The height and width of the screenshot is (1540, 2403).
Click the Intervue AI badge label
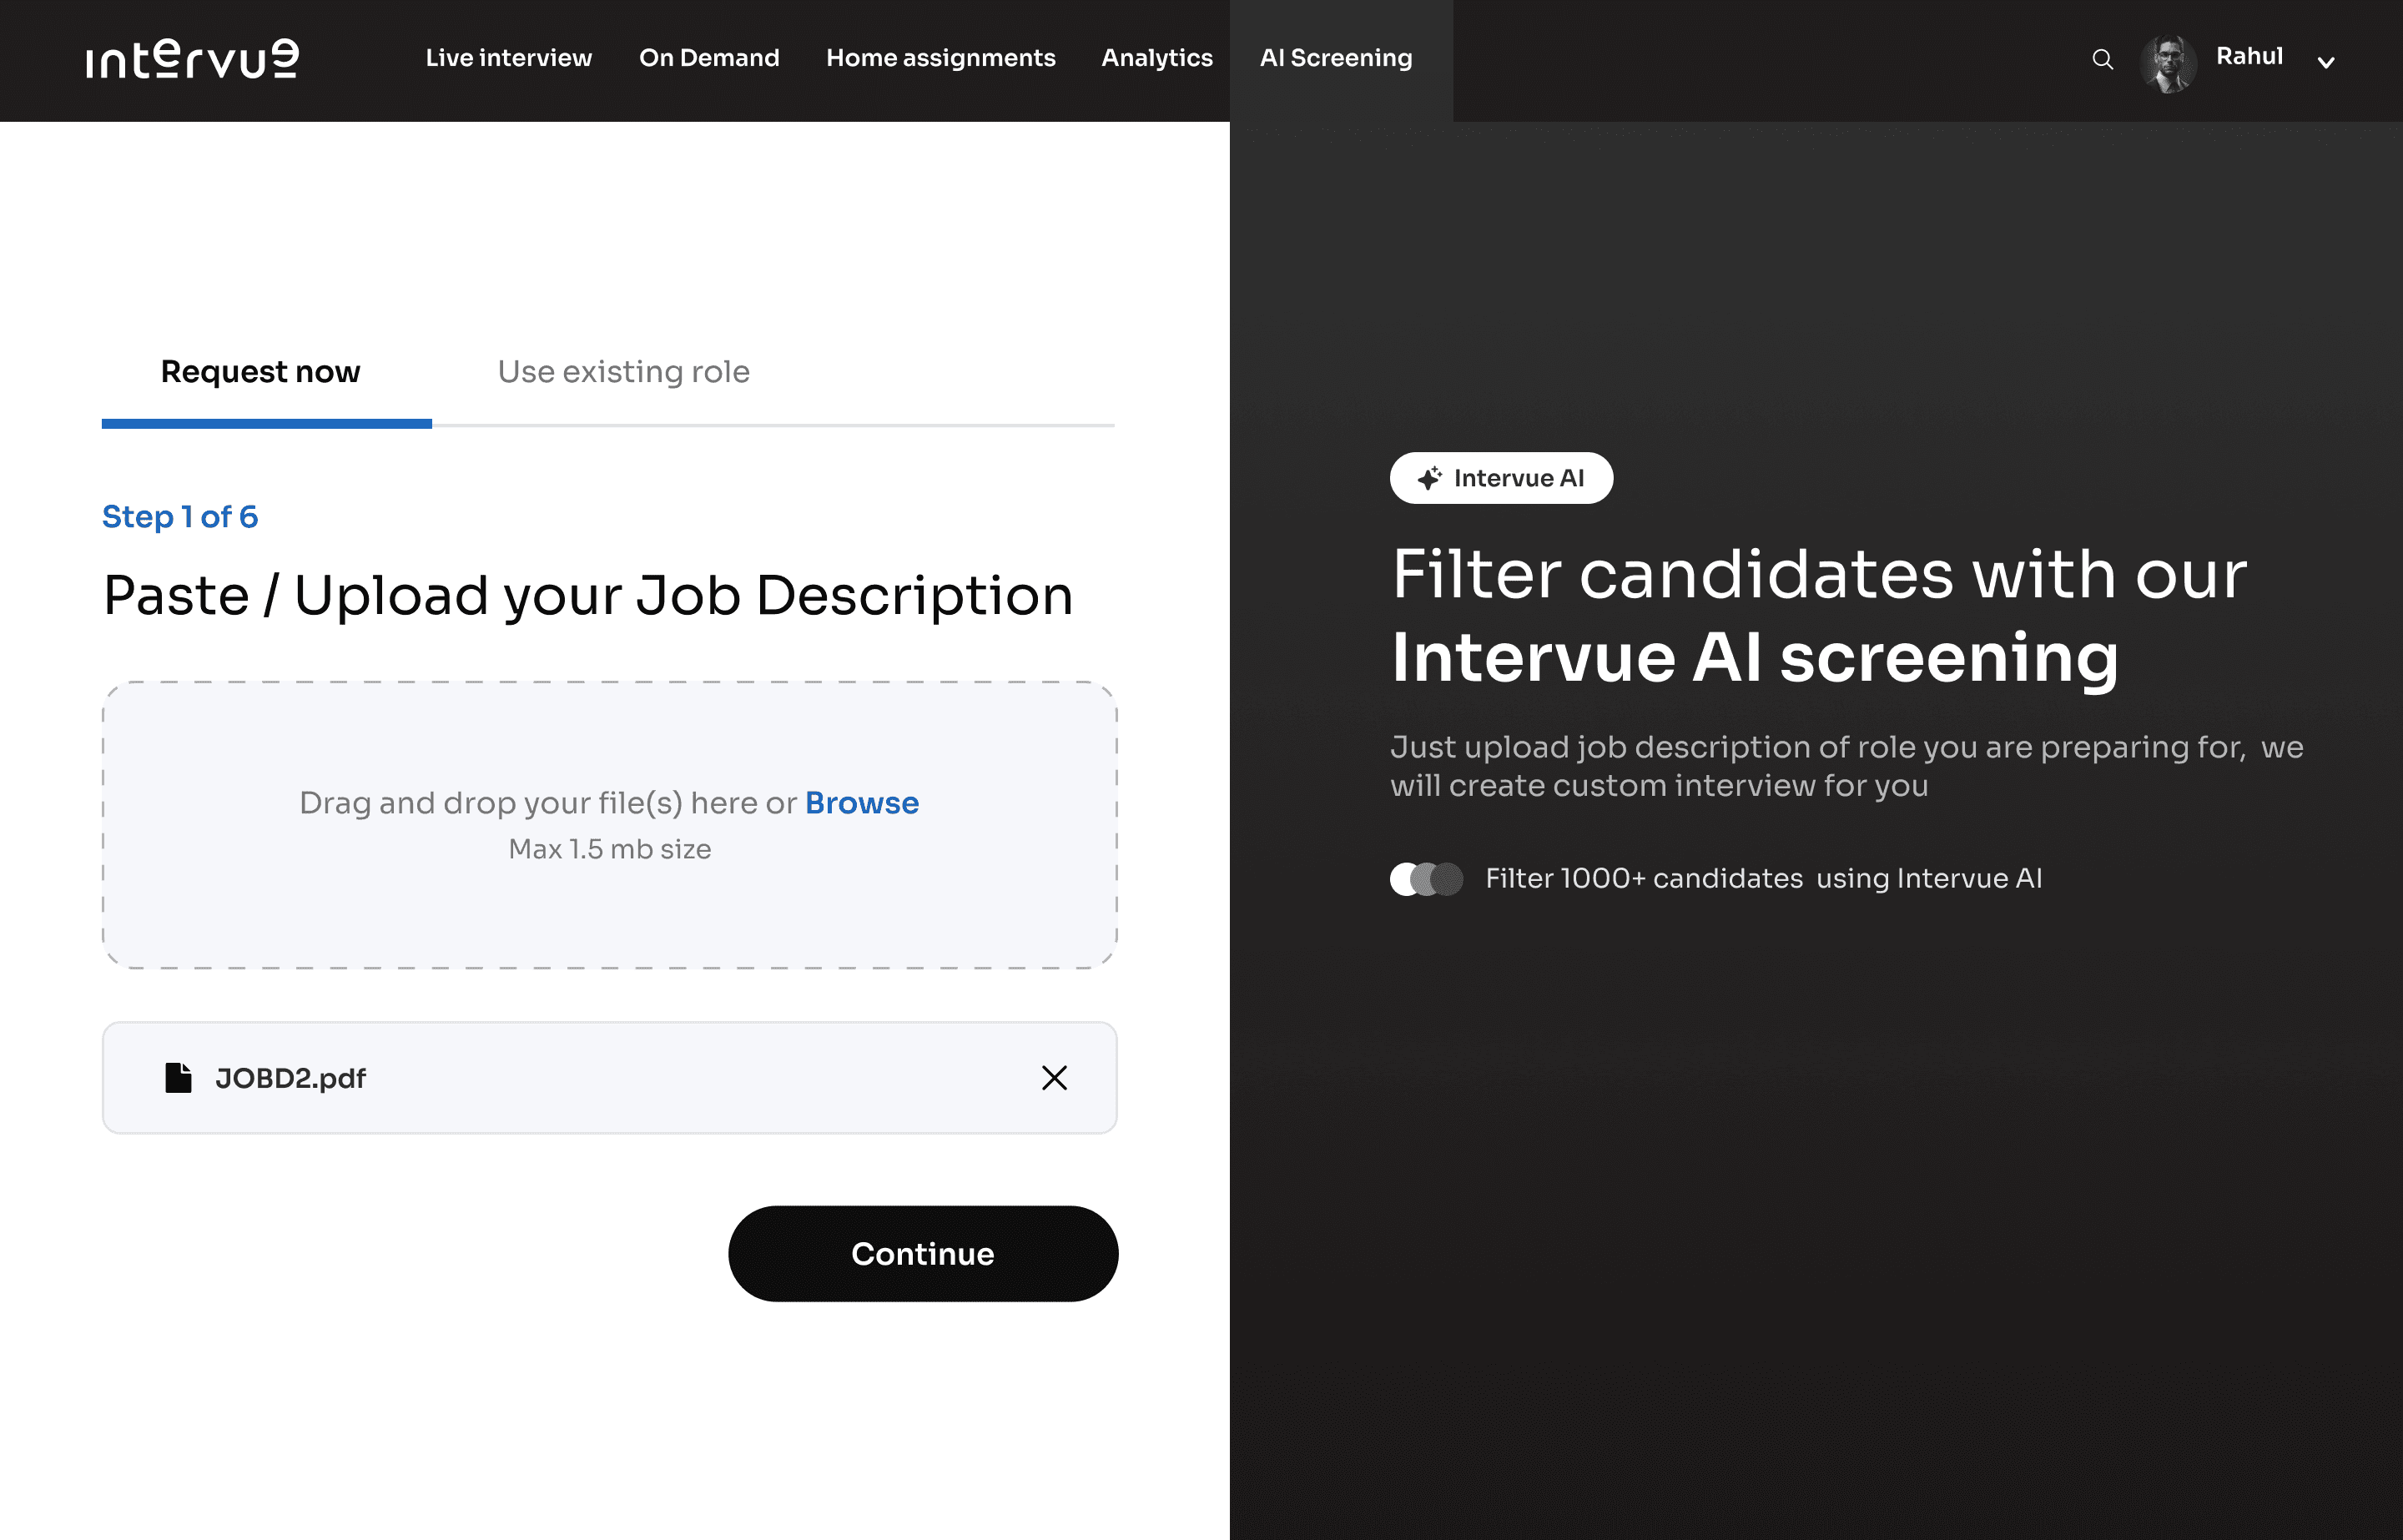(x=1518, y=478)
